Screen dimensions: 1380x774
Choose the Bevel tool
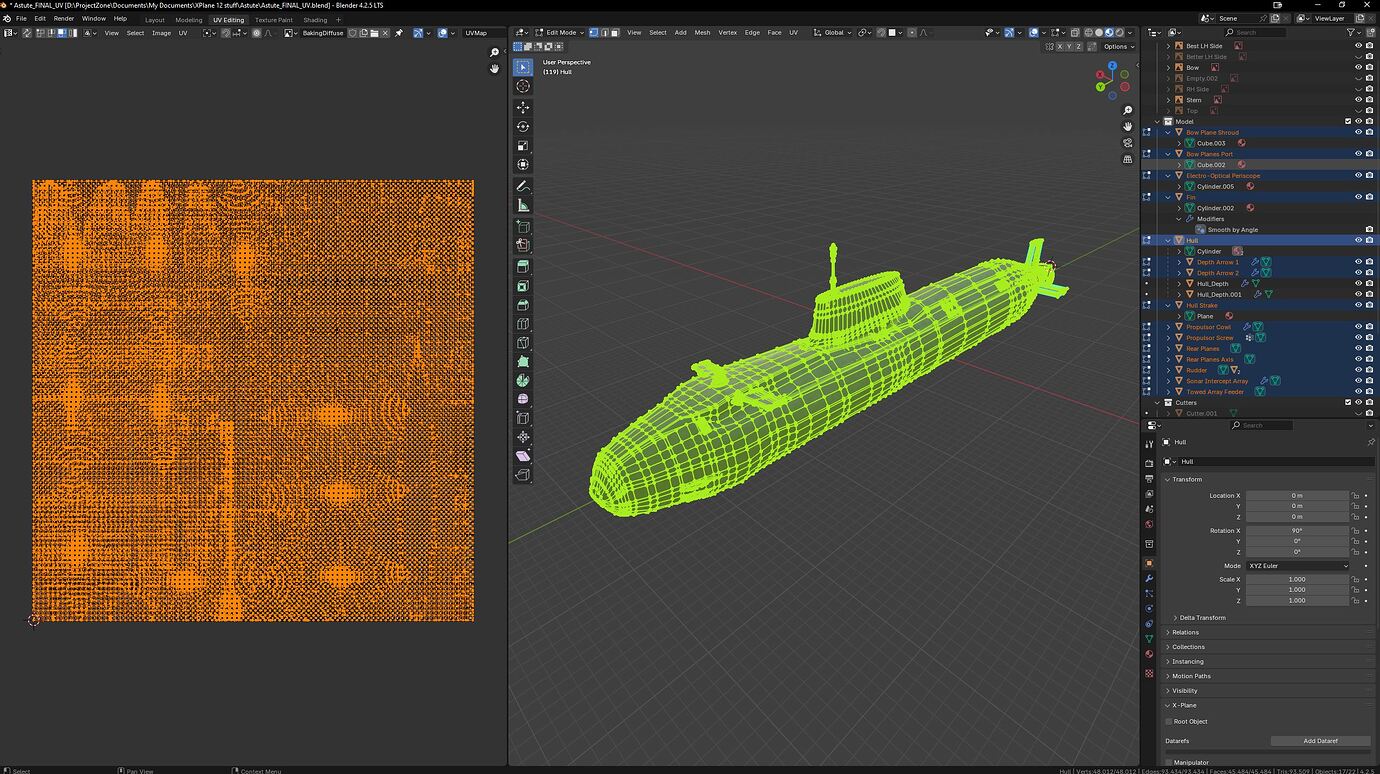click(523, 305)
